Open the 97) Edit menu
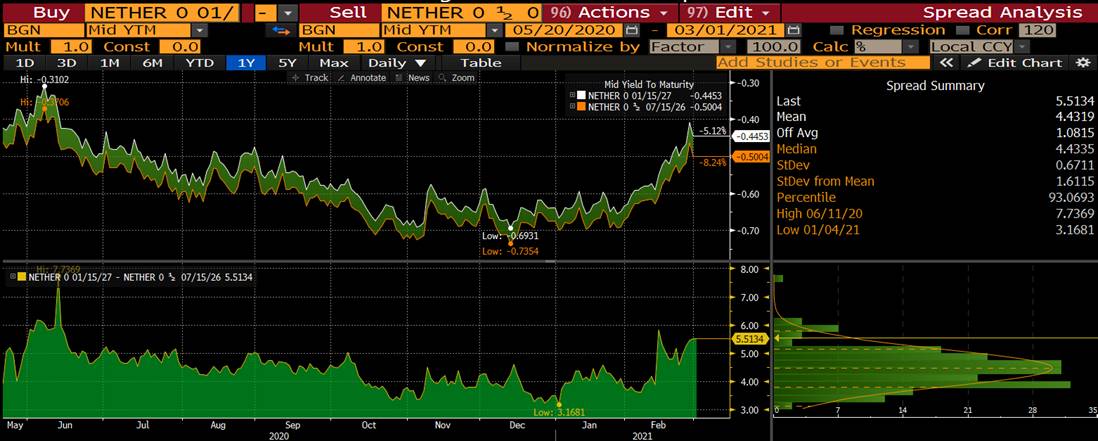 tap(728, 13)
